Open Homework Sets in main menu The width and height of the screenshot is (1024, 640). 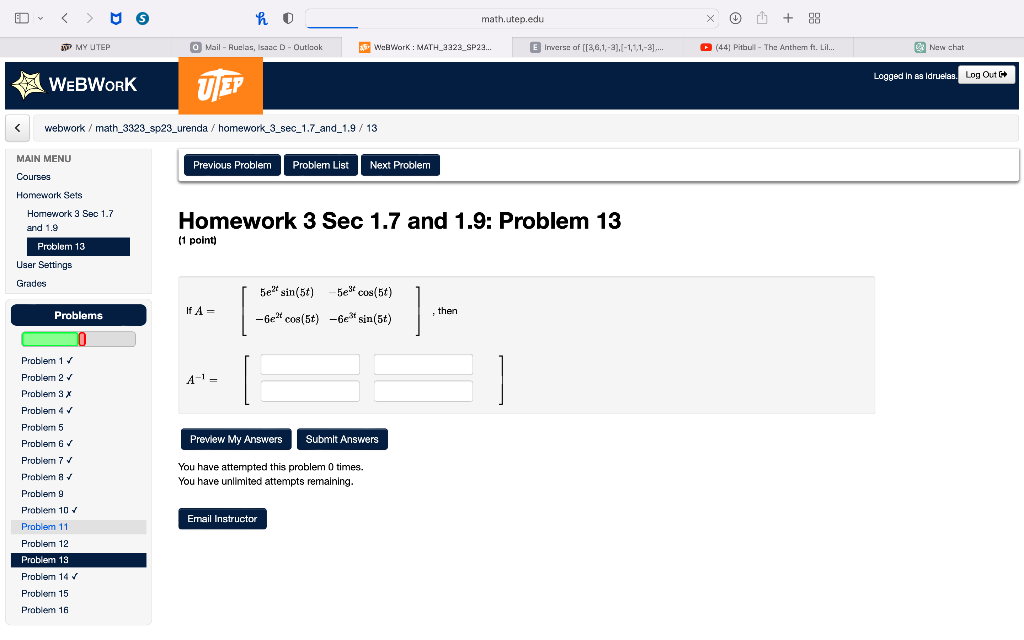click(49, 195)
